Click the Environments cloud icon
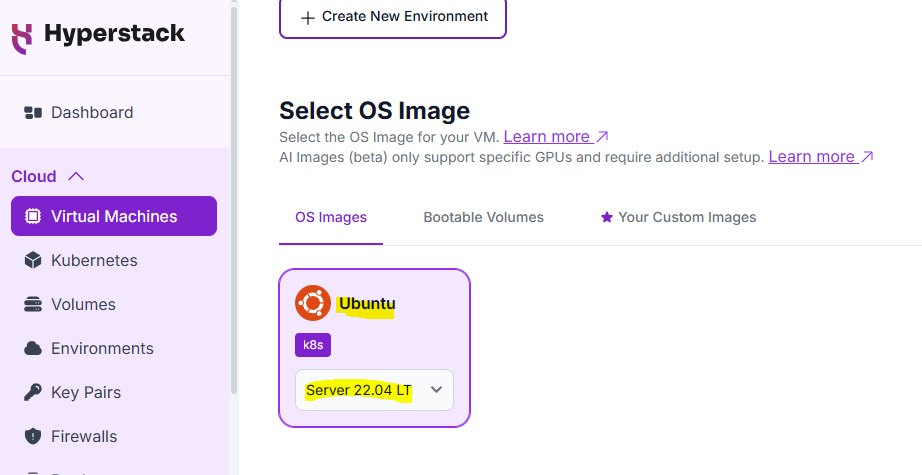 click(32, 349)
